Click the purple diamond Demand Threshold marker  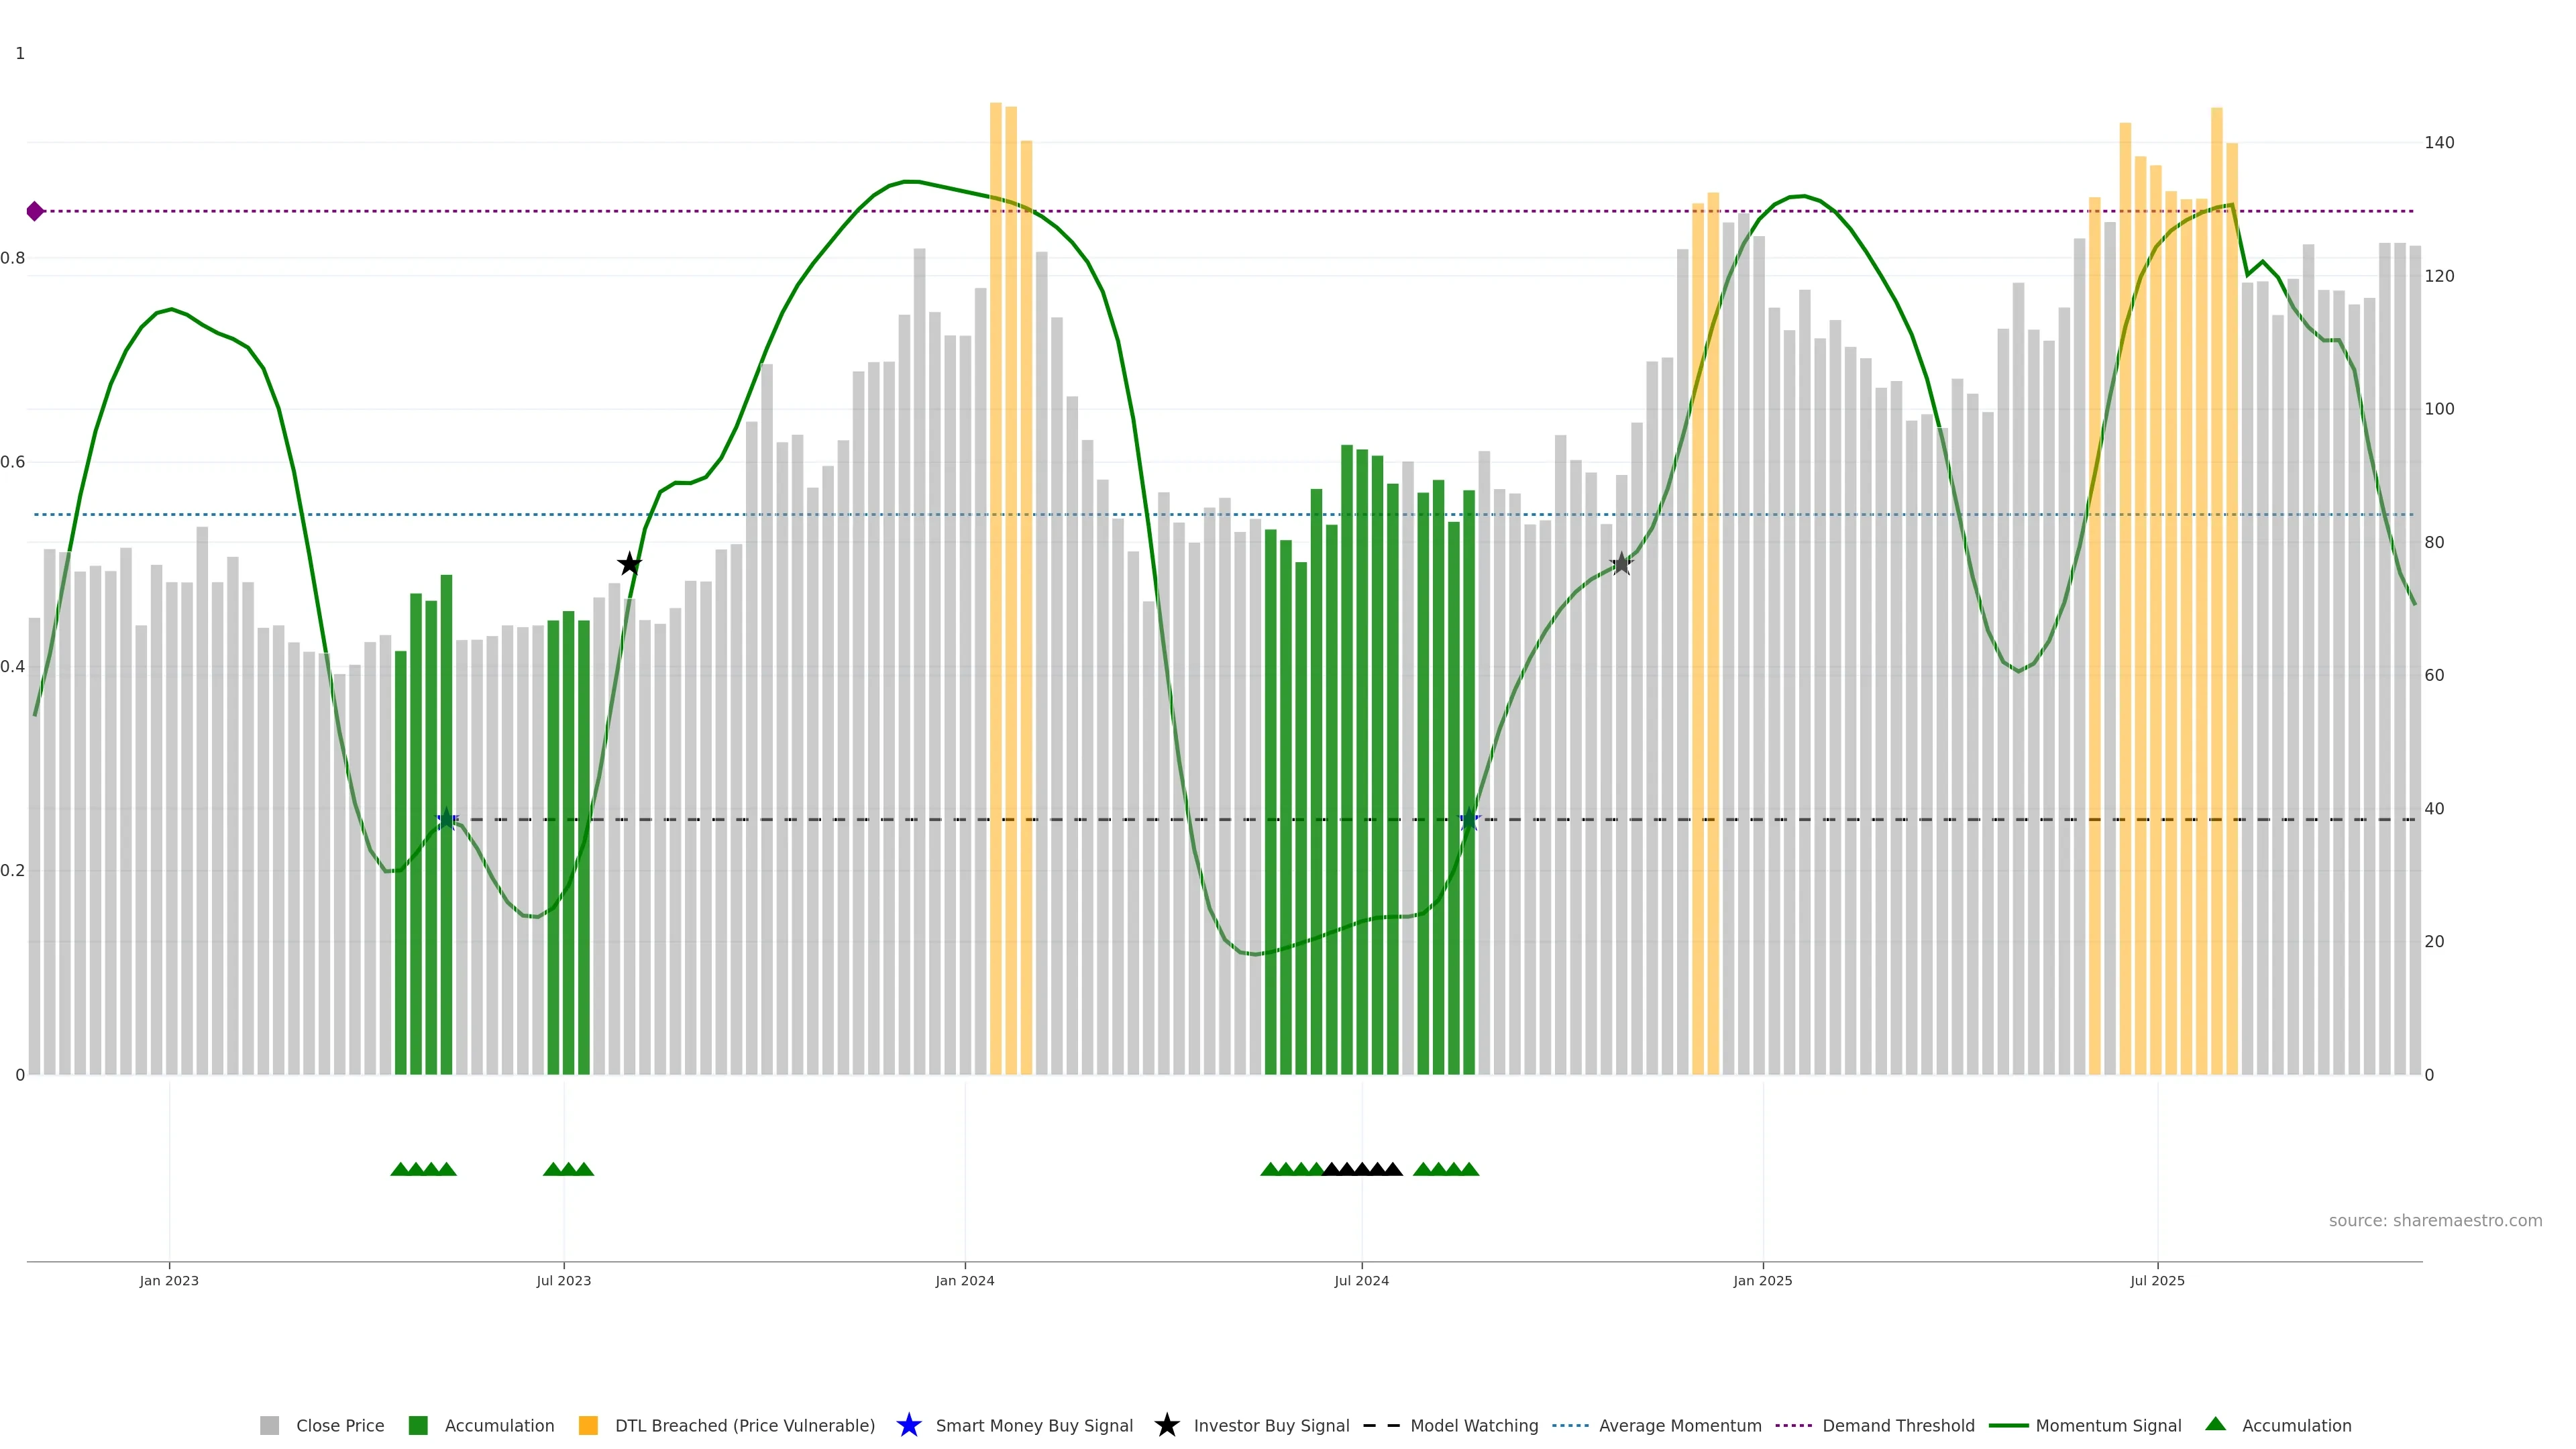[35, 211]
